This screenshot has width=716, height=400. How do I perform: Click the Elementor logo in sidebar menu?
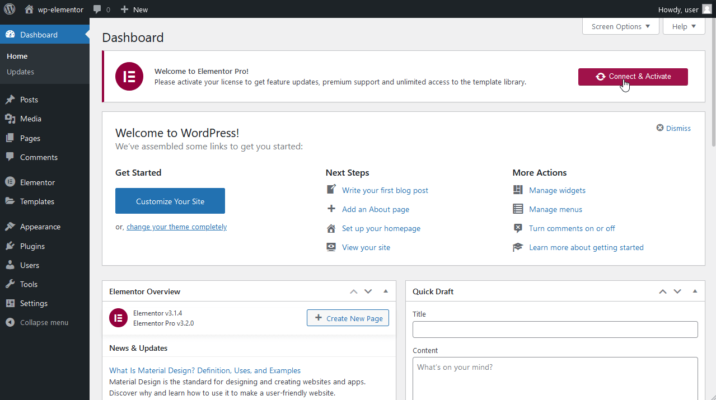pos(9,183)
